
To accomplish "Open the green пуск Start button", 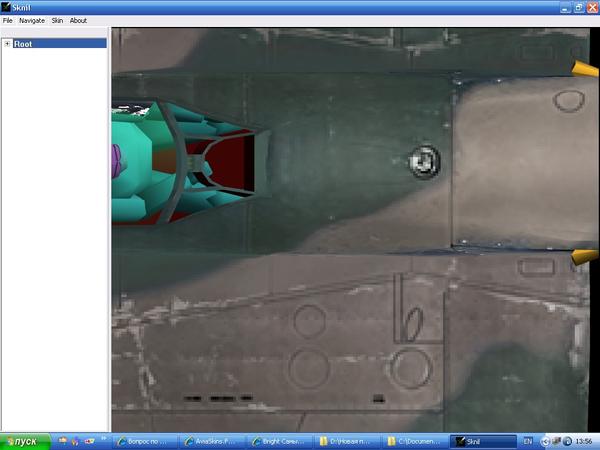I will [25, 442].
